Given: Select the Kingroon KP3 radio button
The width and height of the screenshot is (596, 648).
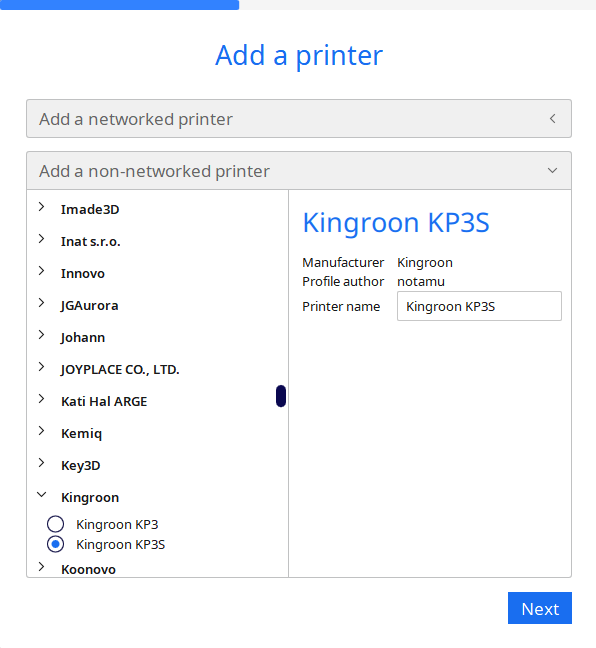Looking at the screenshot, I should [x=55, y=524].
